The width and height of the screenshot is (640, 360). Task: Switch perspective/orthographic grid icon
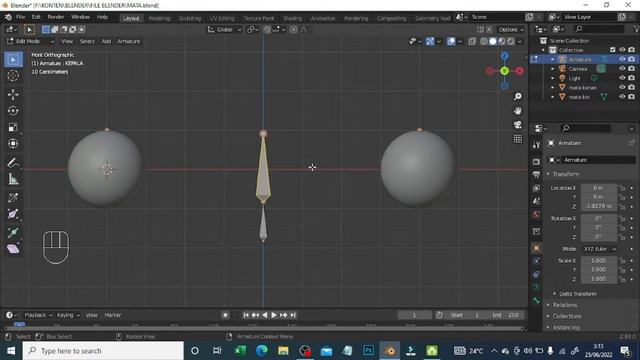[518, 139]
